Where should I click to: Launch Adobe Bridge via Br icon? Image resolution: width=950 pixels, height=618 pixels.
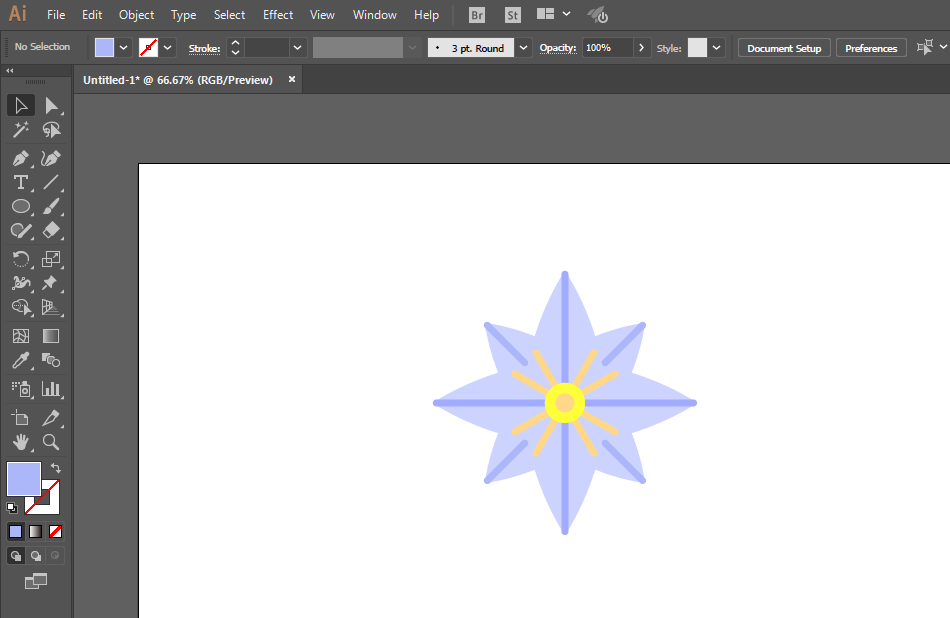point(477,15)
